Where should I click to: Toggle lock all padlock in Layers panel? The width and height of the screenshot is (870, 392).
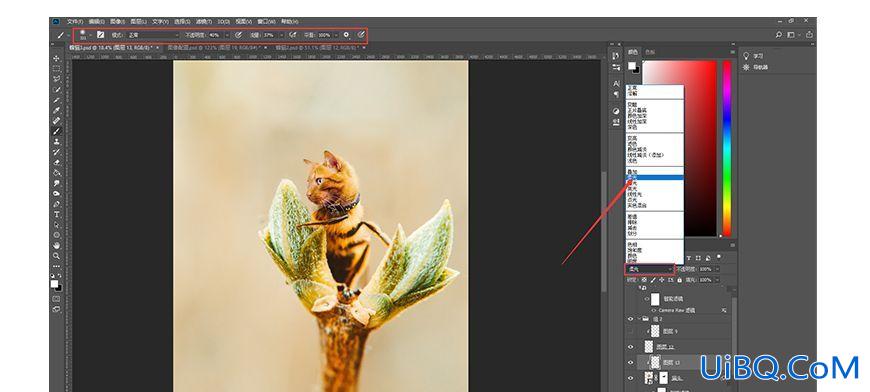click(679, 280)
